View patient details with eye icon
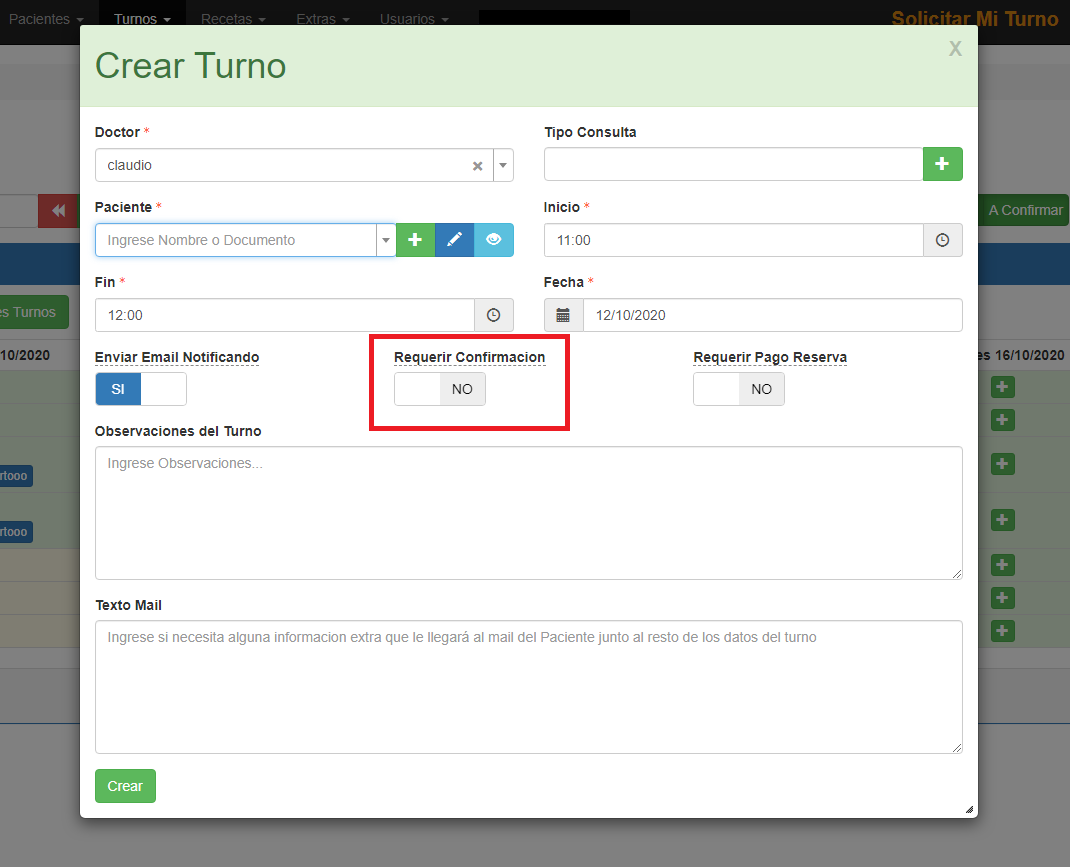This screenshot has height=867, width=1072. (493, 240)
